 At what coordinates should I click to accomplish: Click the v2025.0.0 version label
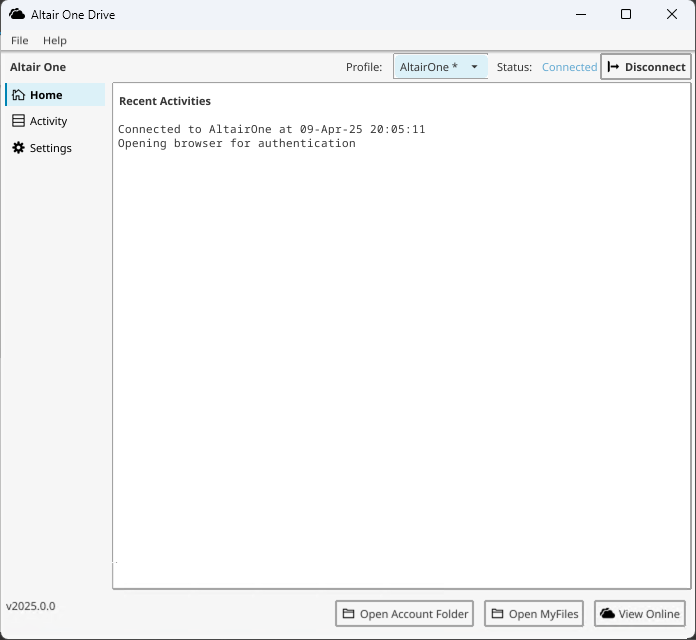click(31, 606)
